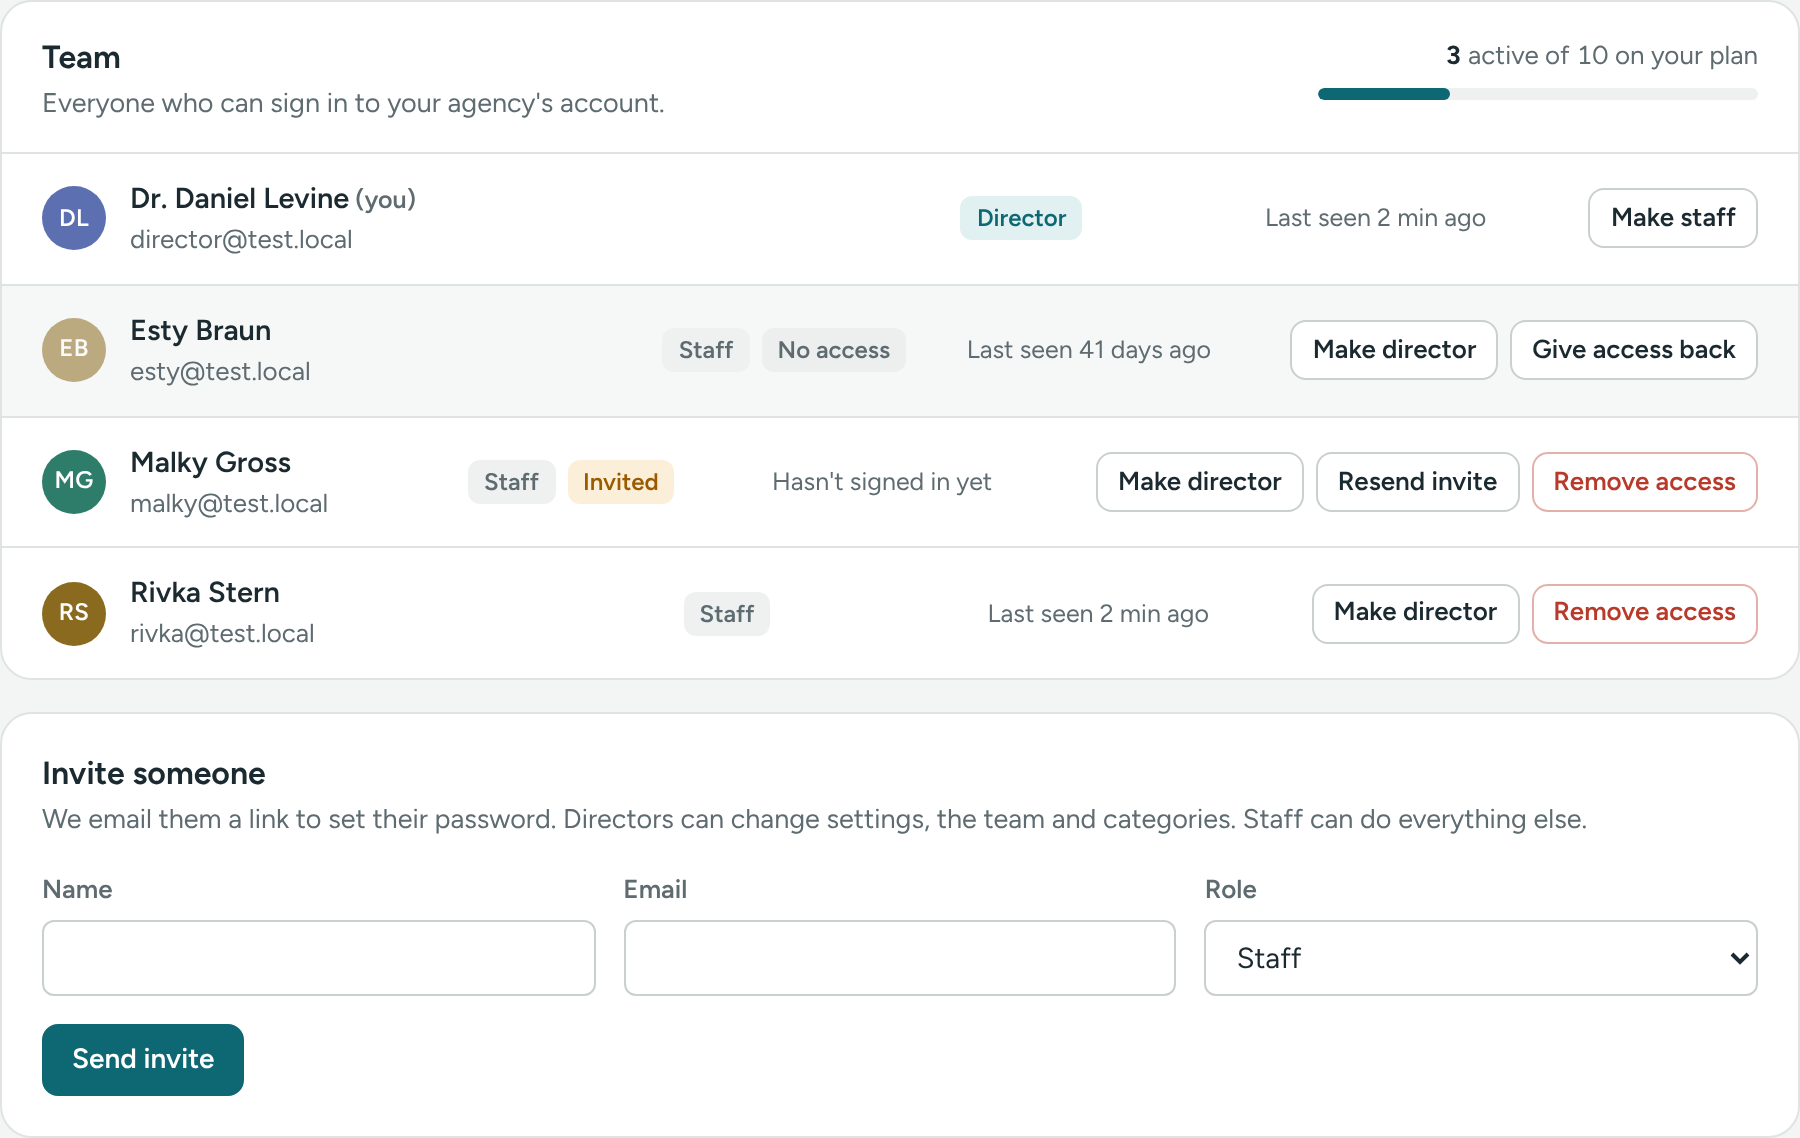Make Dr. Daniel Levine staff

1672,218
